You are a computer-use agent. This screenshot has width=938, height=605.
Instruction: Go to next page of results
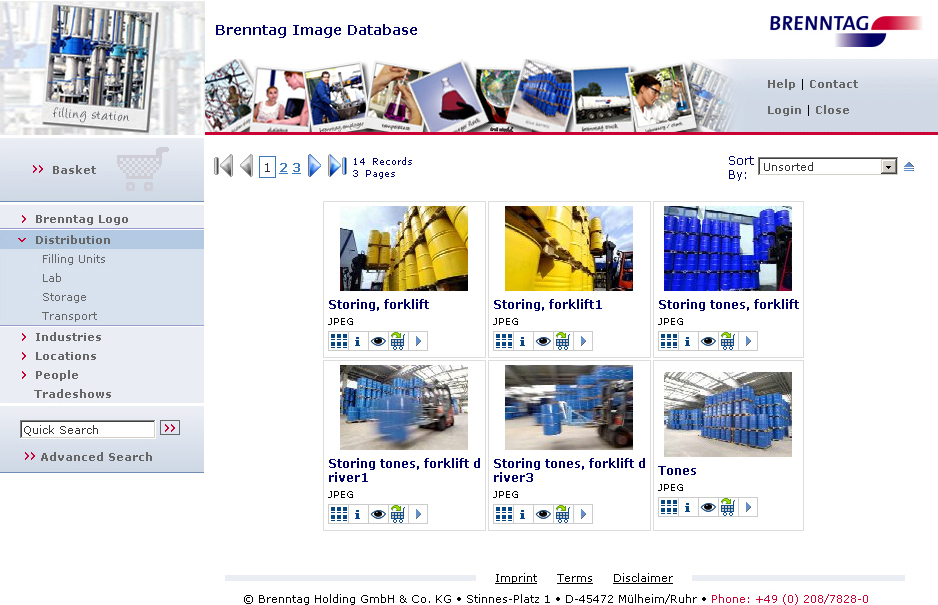(314, 166)
